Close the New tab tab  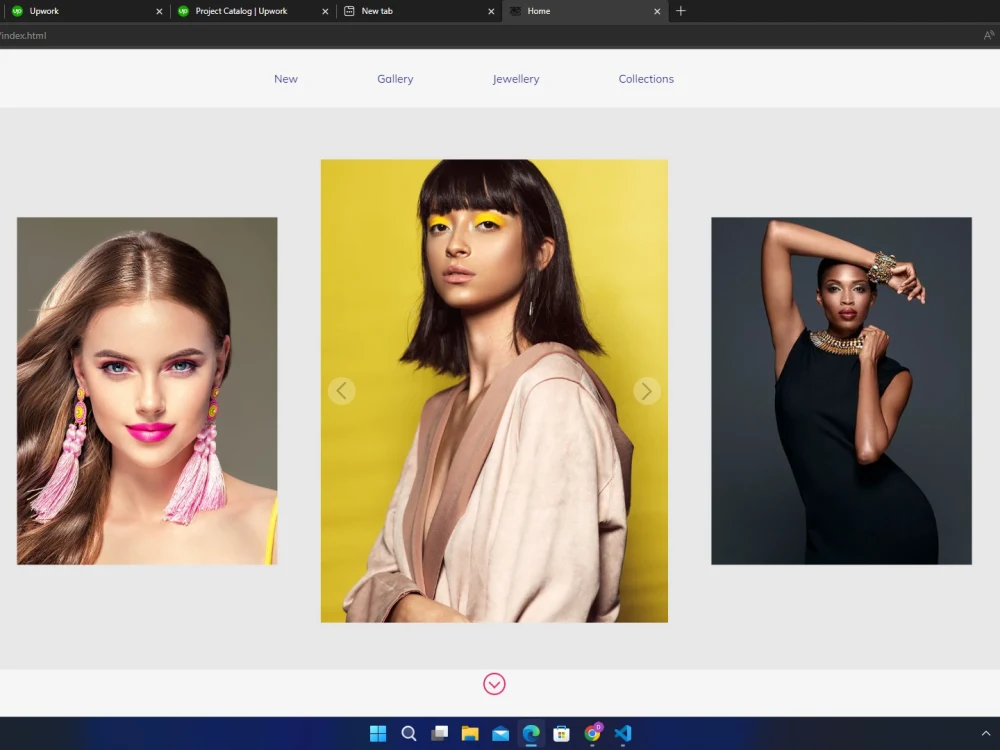(491, 11)
